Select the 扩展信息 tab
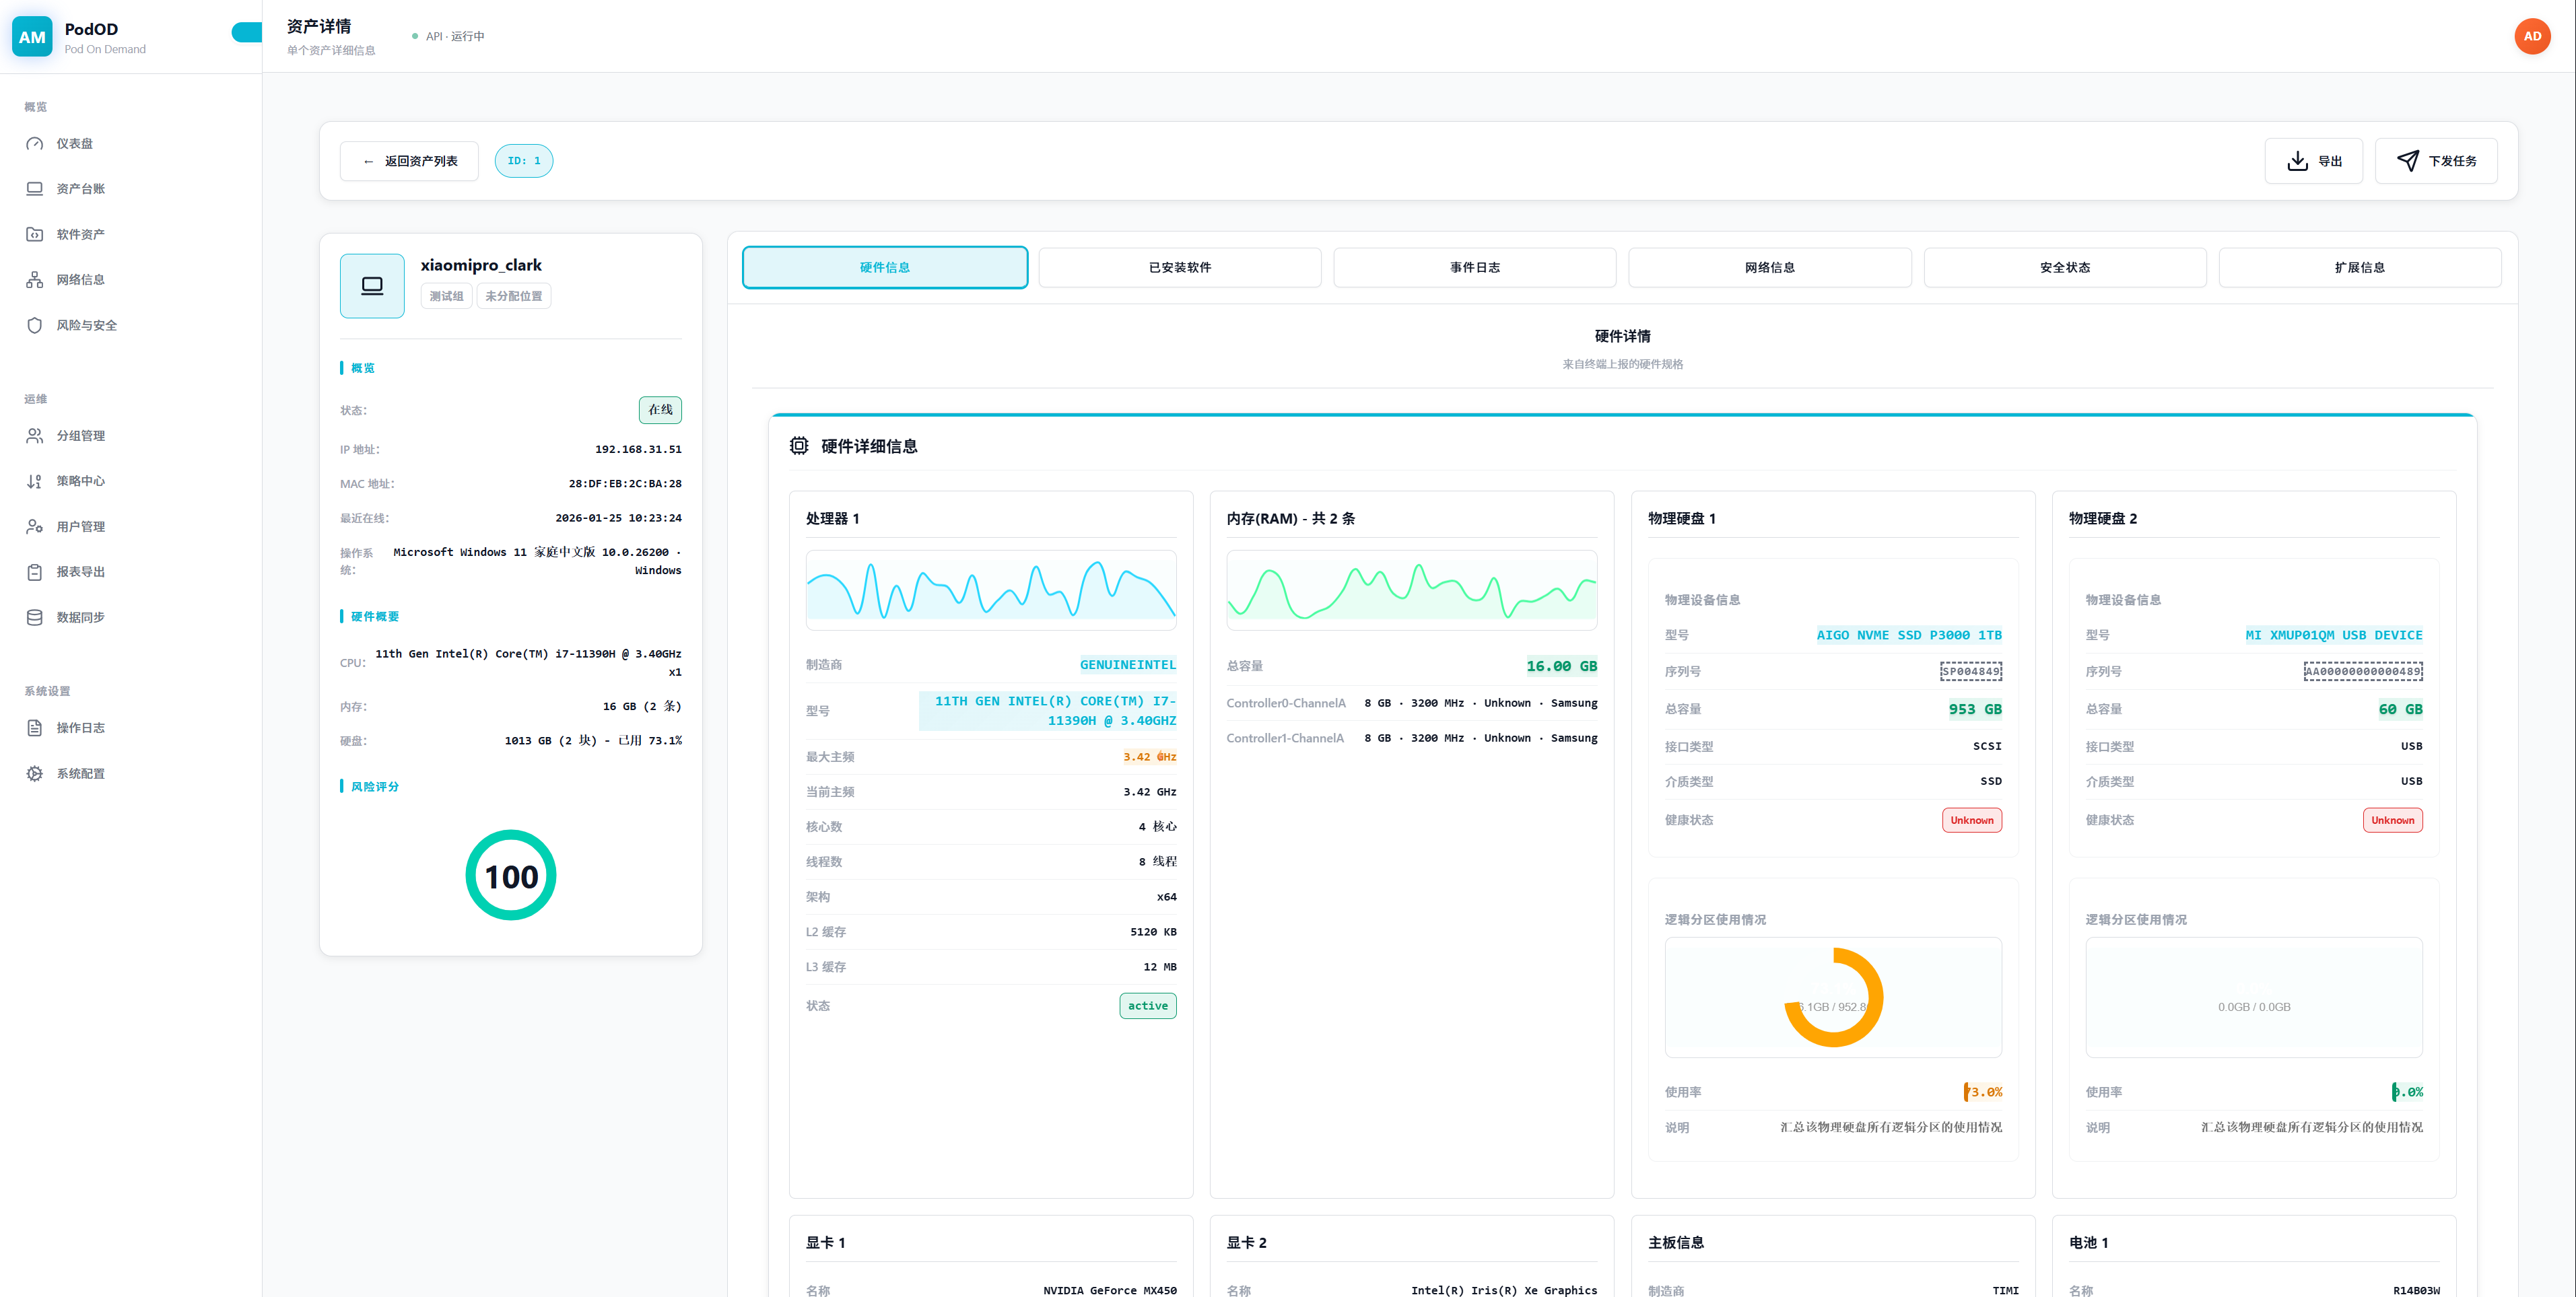This screenshot has width=2576, height=1297. (2359, 267)
